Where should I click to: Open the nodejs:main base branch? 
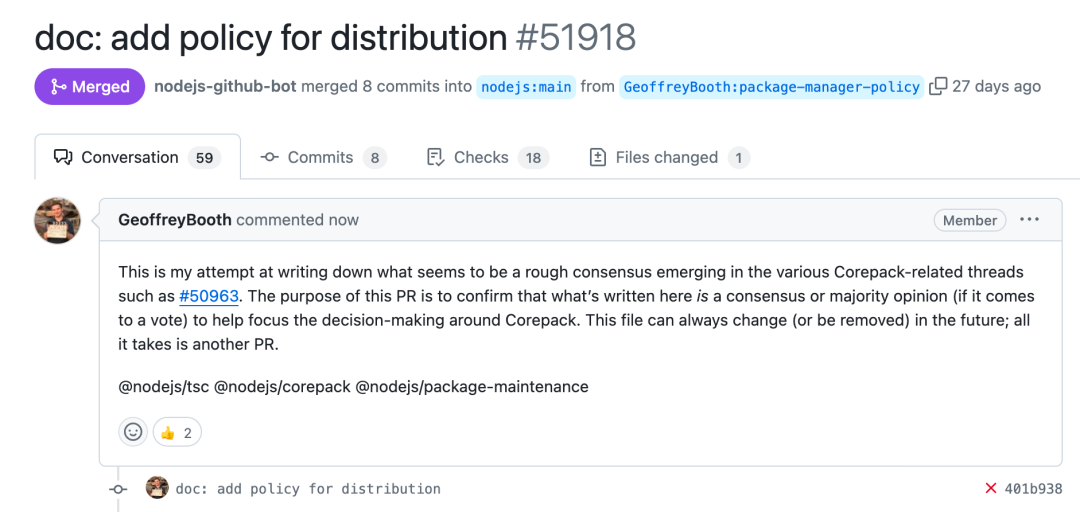(526, 87)
